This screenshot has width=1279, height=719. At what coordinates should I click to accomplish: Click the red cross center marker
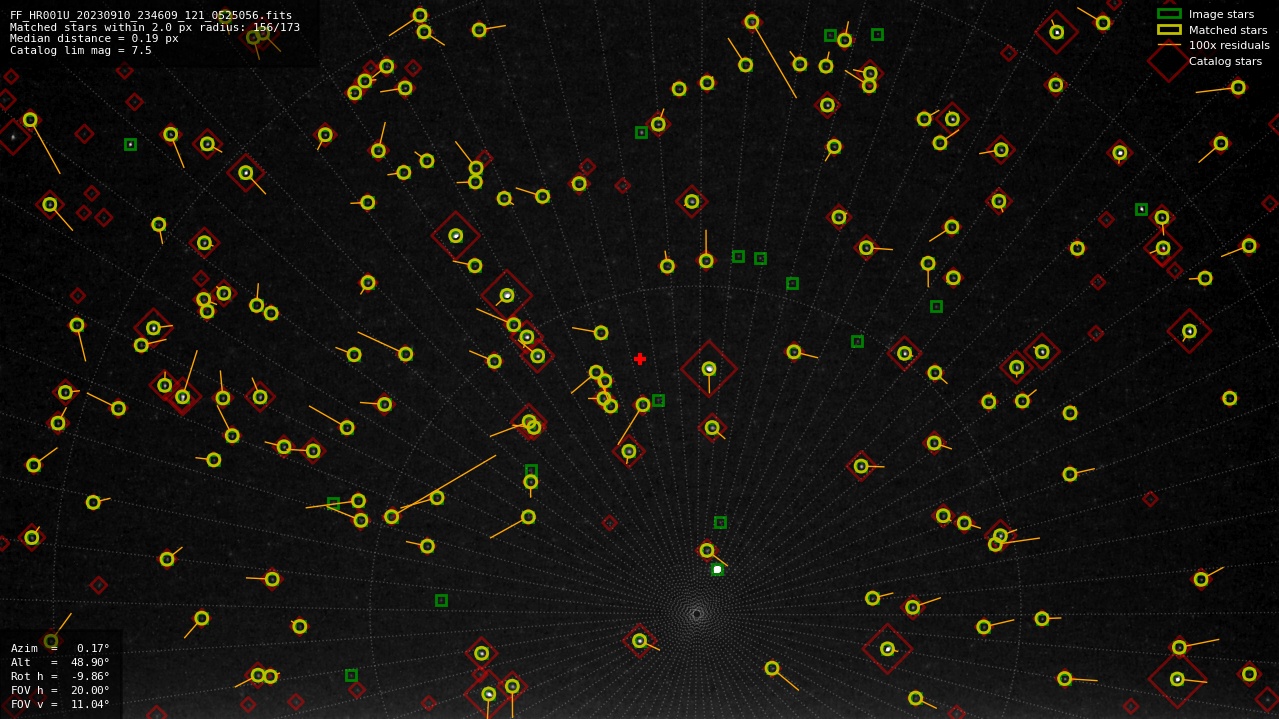point(640,359)
